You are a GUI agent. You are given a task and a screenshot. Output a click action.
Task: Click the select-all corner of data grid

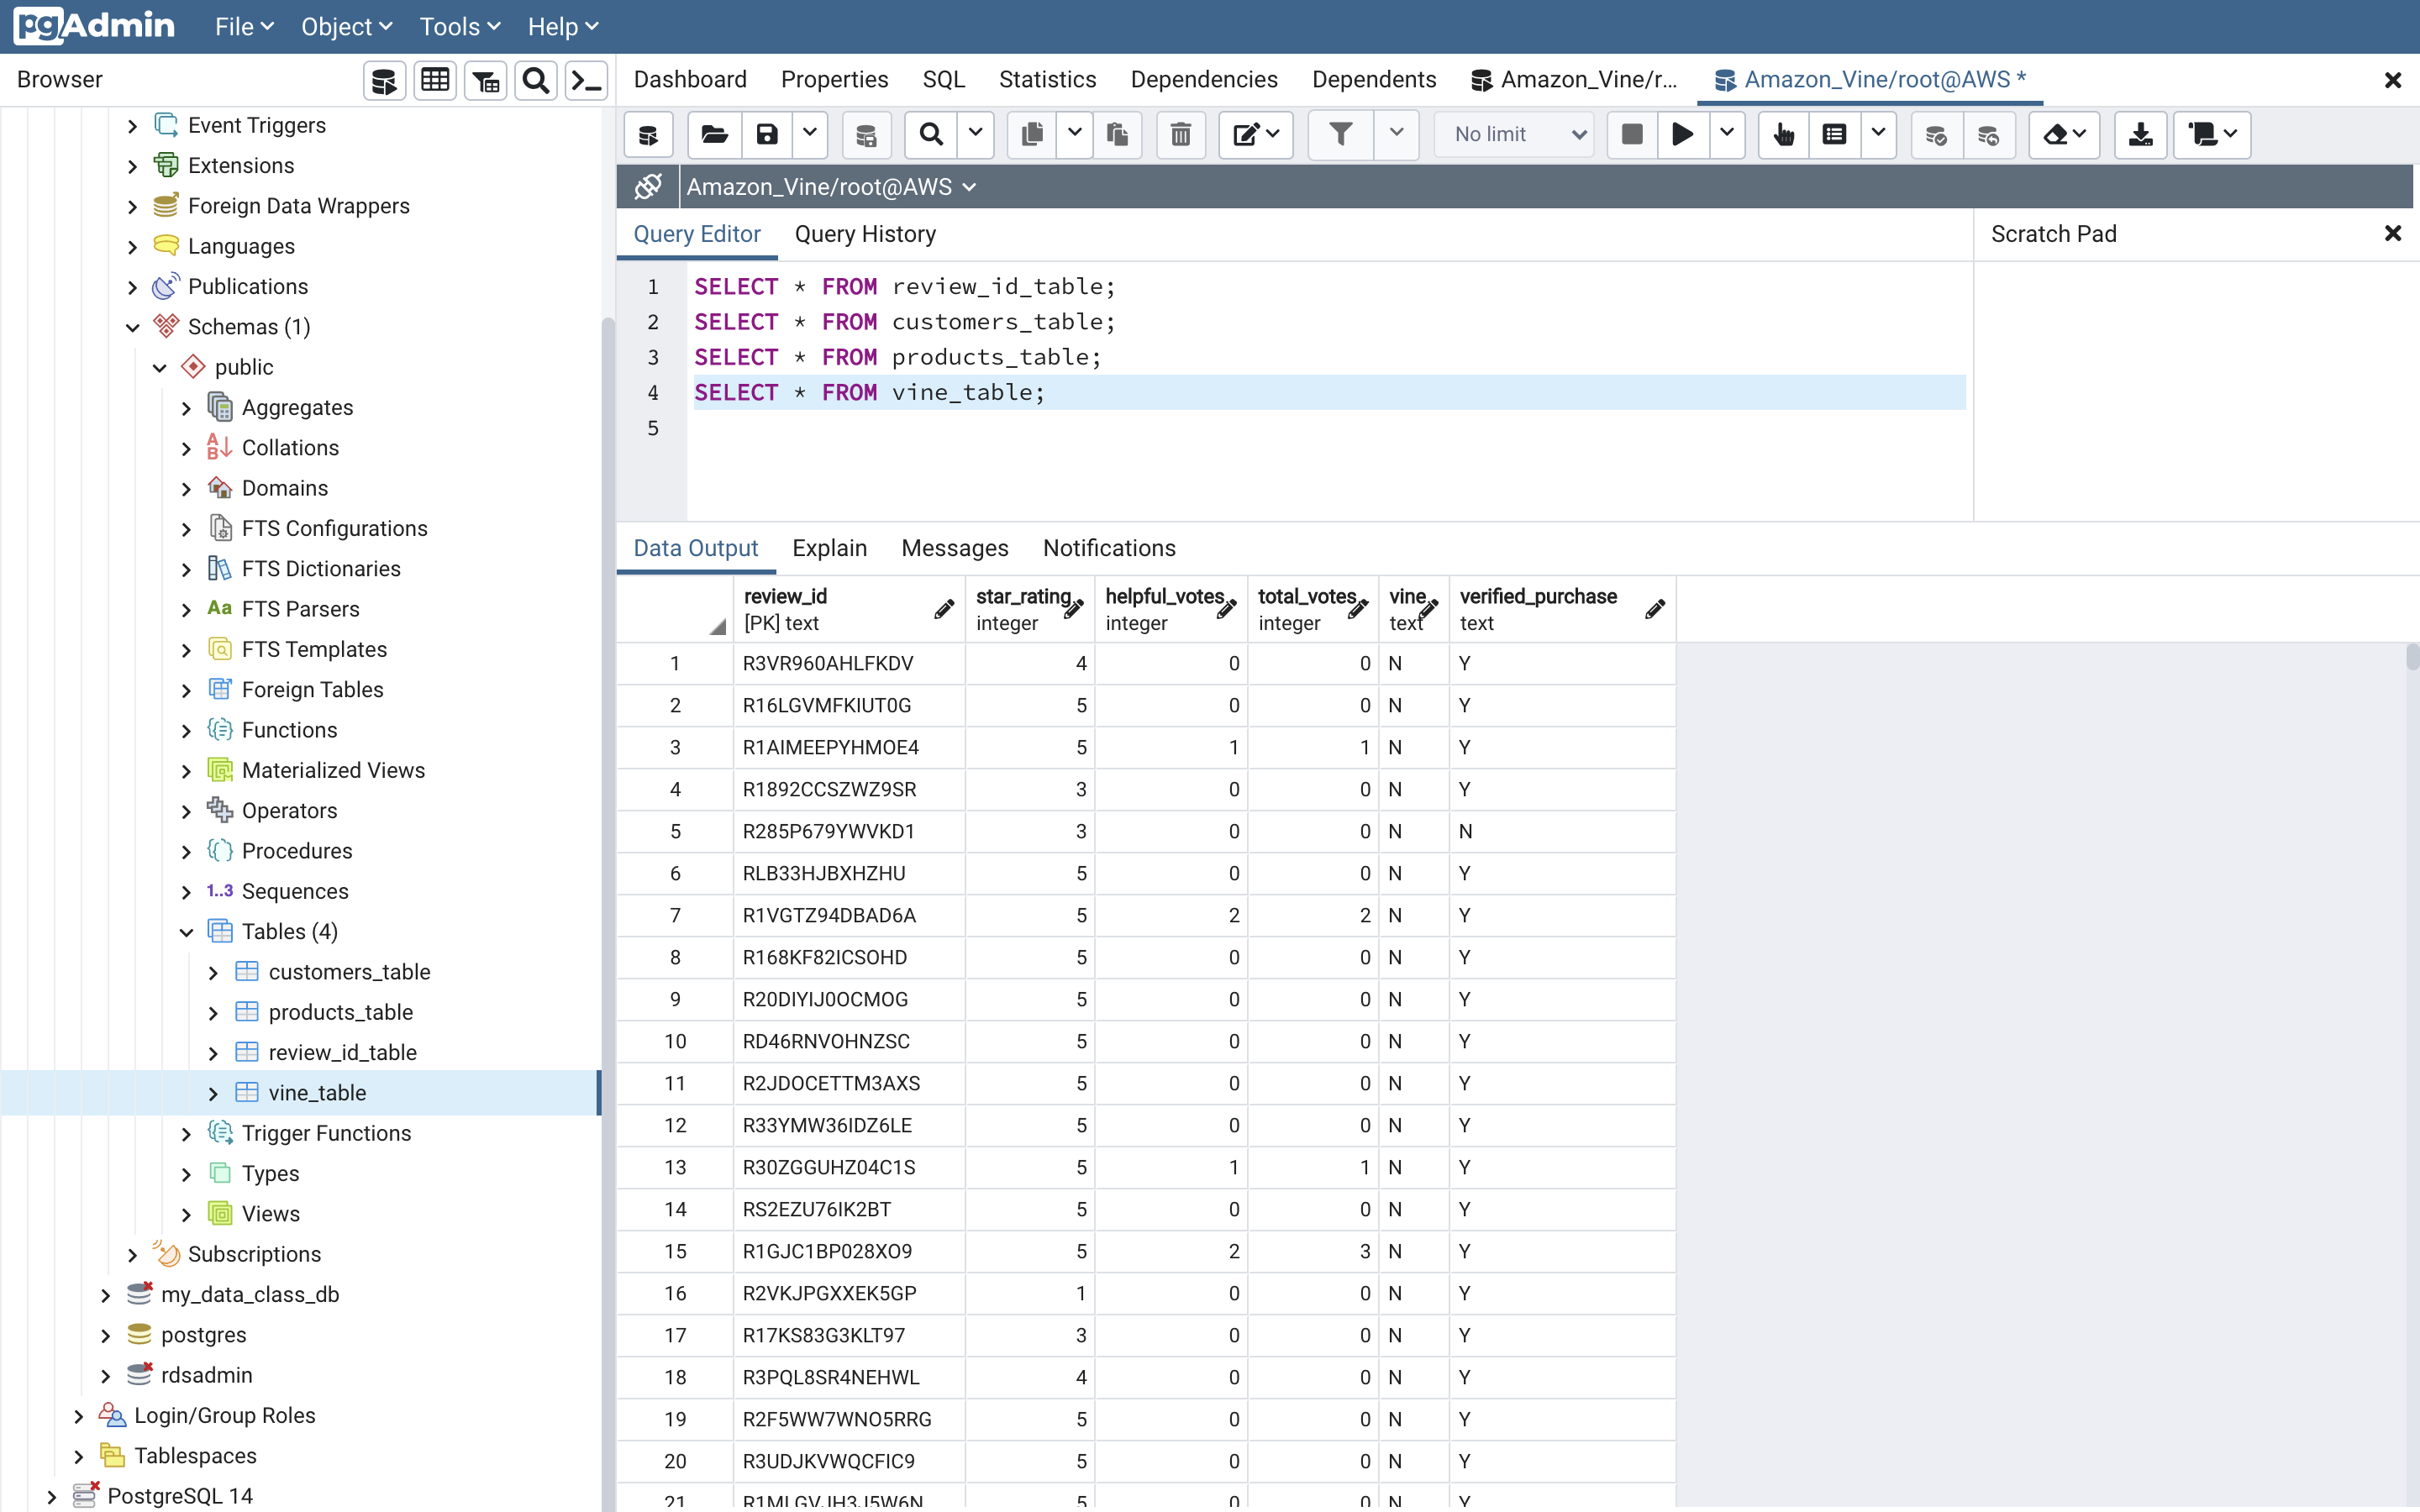coord(675,609)
